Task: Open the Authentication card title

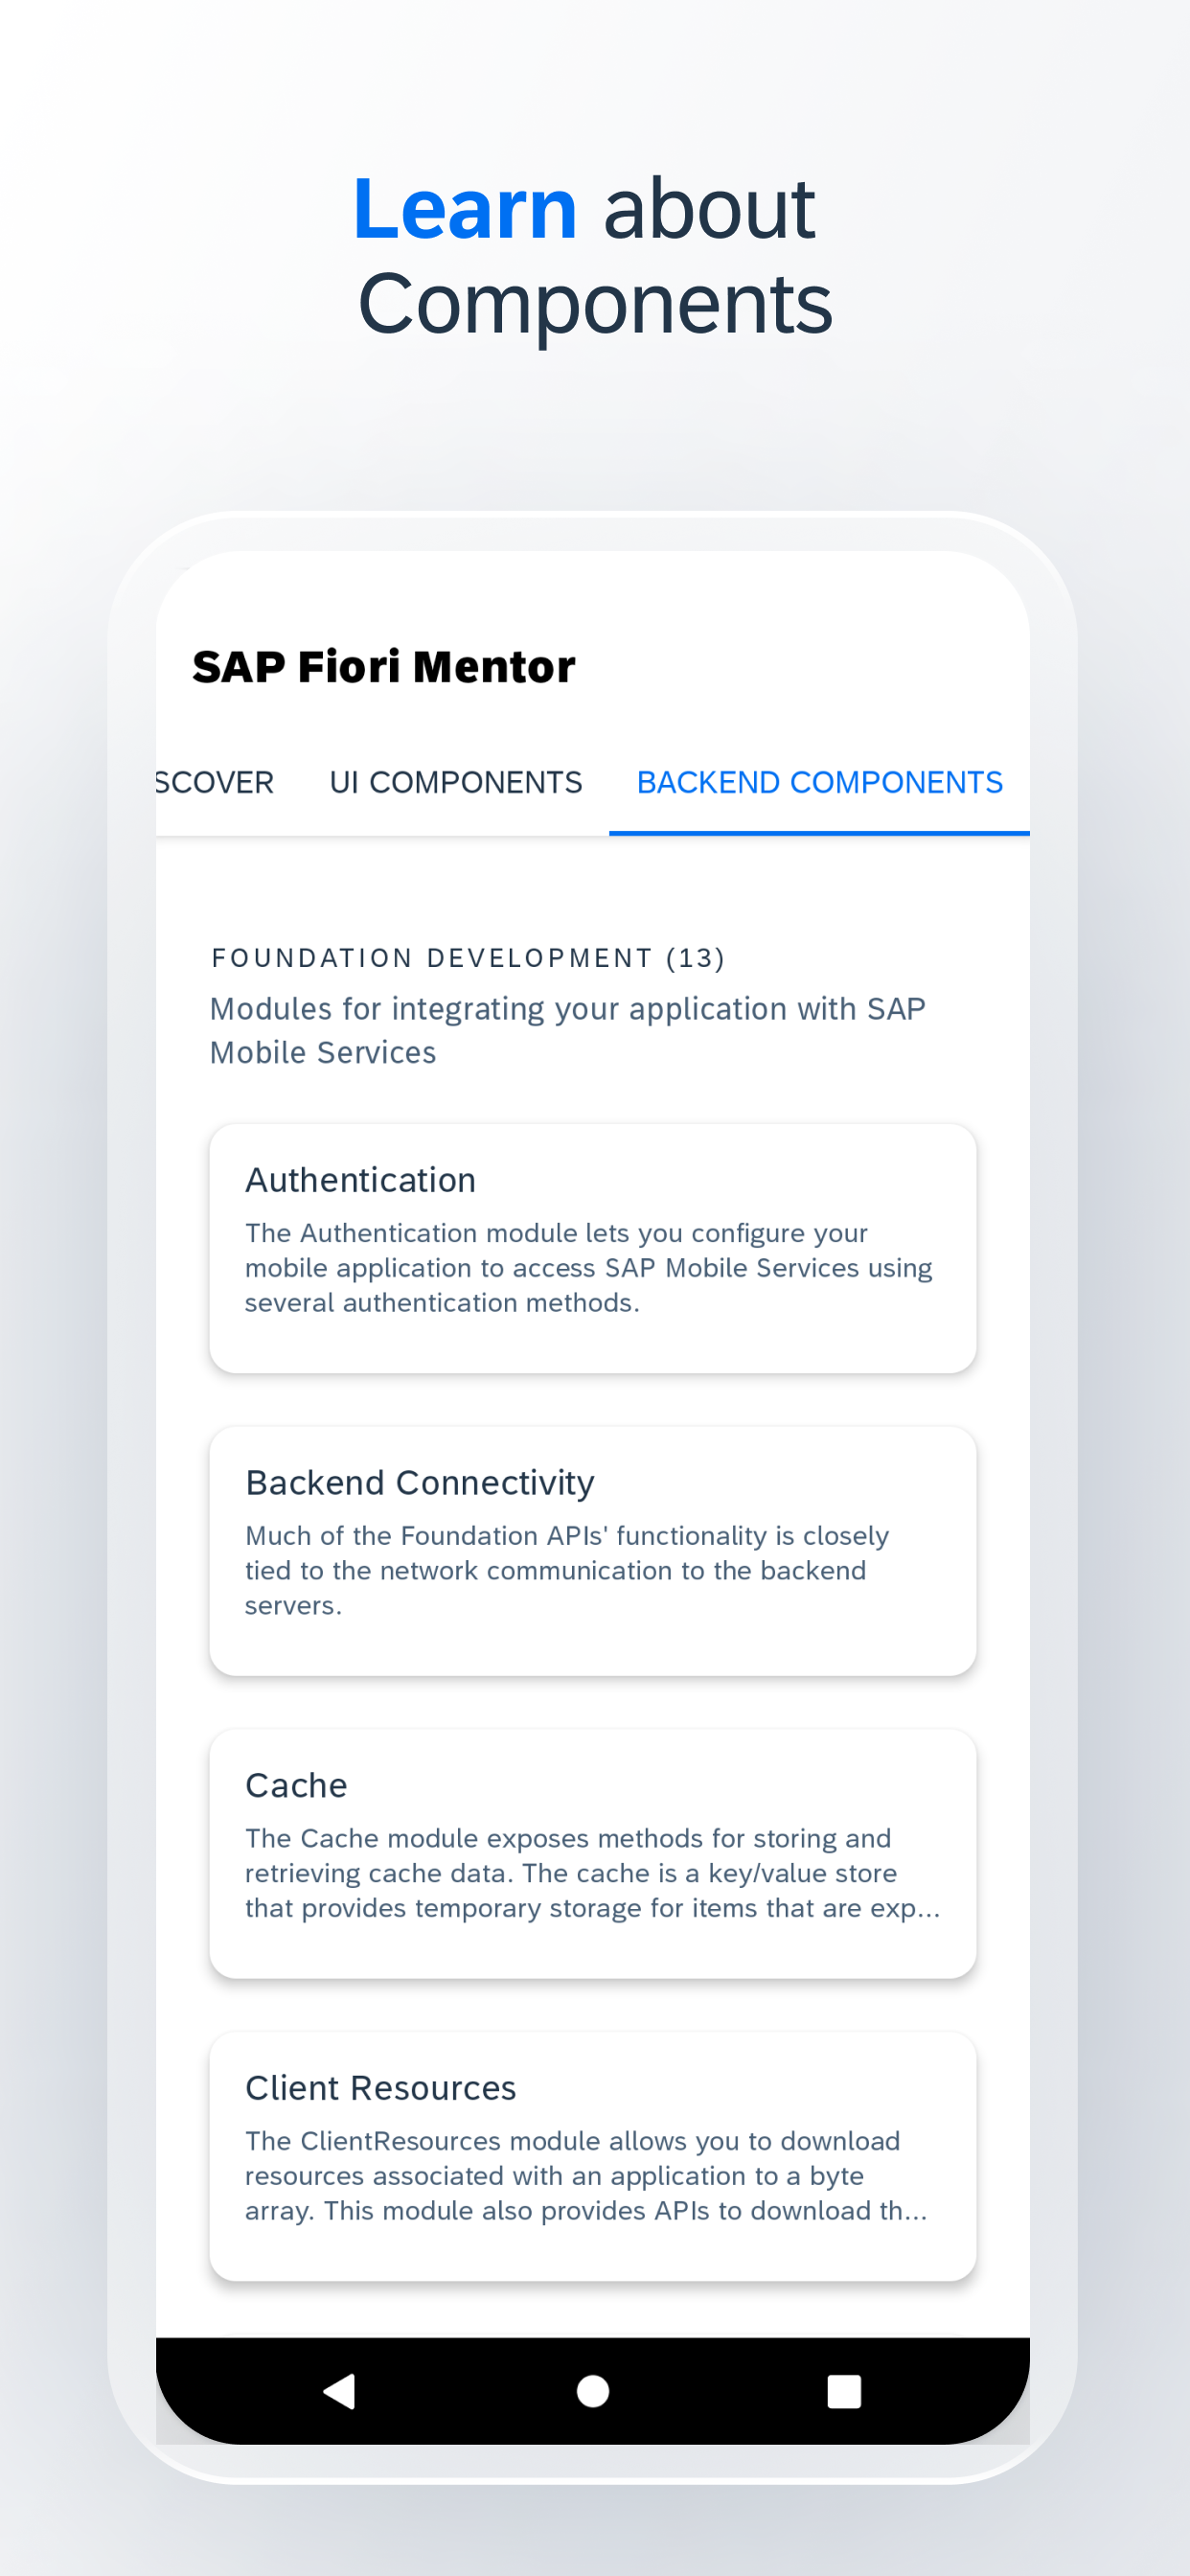Action: point(360,1180)
